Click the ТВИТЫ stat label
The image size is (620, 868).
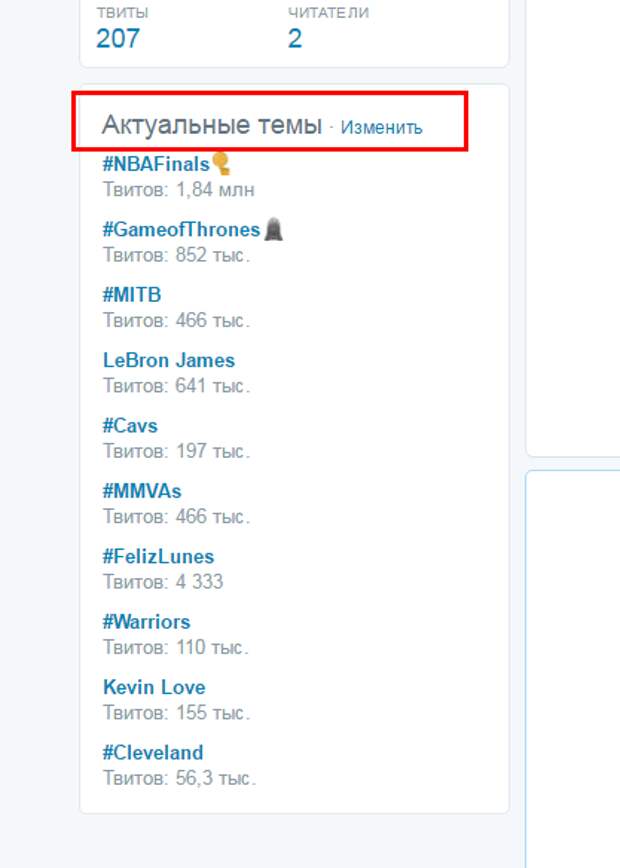pos(122,13)
